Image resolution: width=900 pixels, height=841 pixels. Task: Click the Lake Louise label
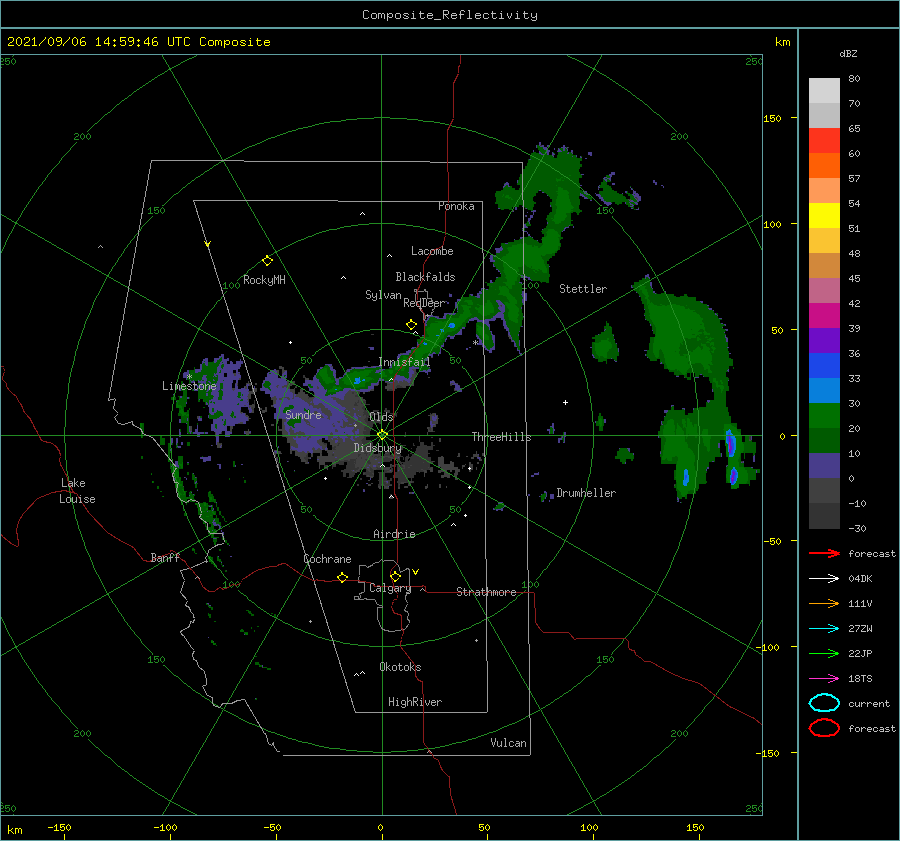tap(77, 491)
